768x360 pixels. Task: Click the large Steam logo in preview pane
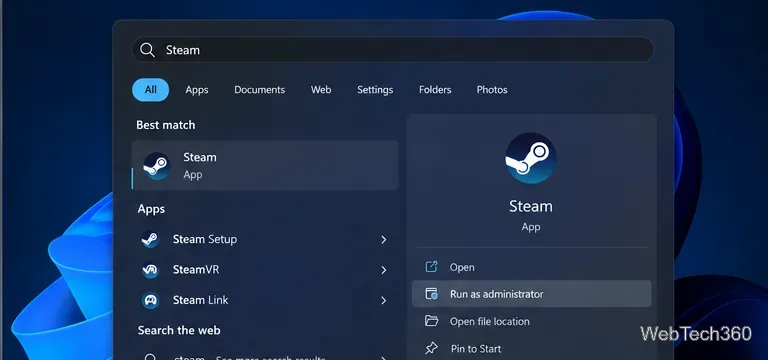coord(530,158)
